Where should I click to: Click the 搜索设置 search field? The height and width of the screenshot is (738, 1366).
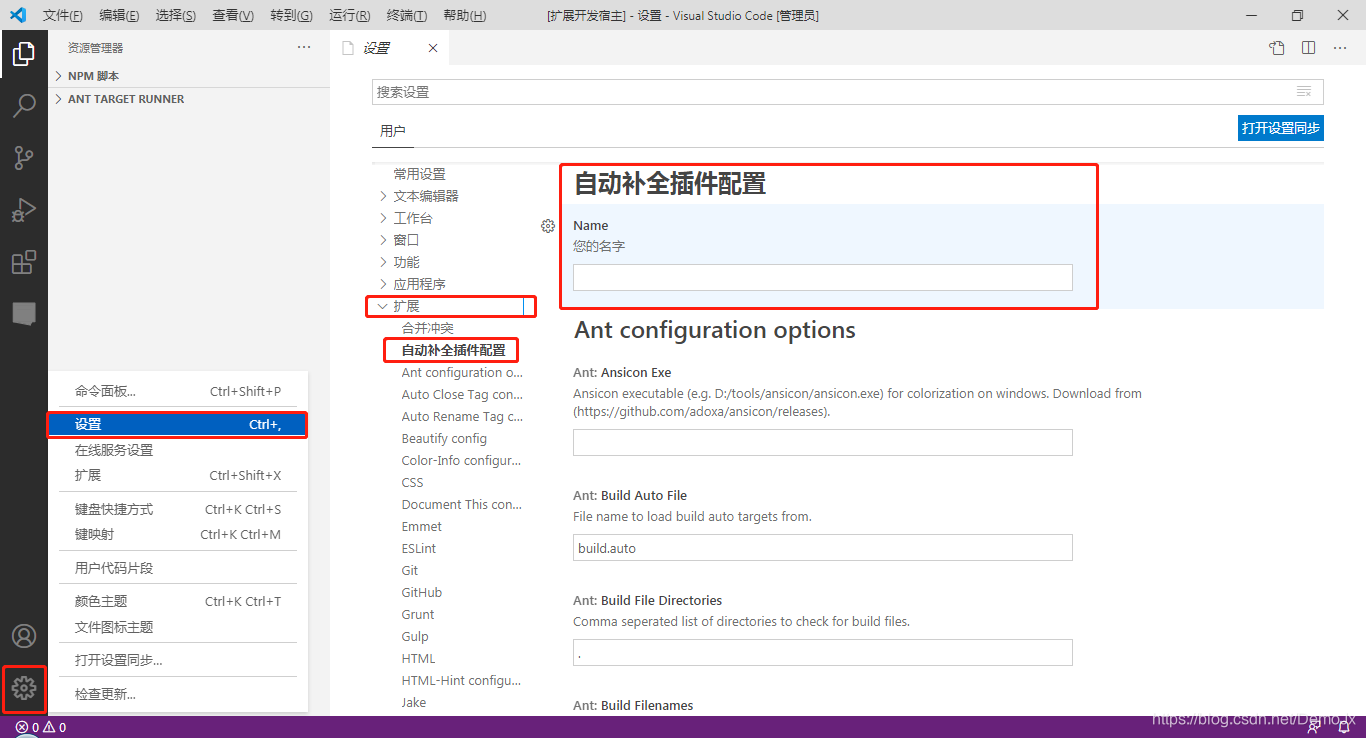coord(848,92)
